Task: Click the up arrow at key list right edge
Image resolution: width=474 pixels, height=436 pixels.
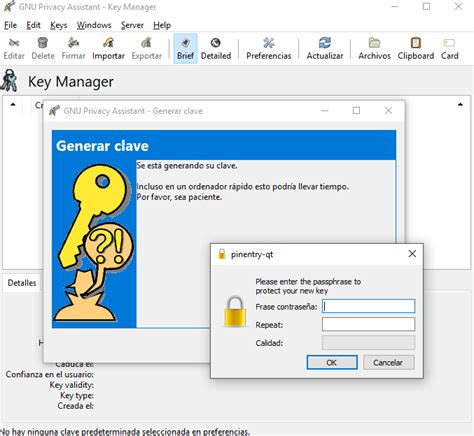Action: 460,105
